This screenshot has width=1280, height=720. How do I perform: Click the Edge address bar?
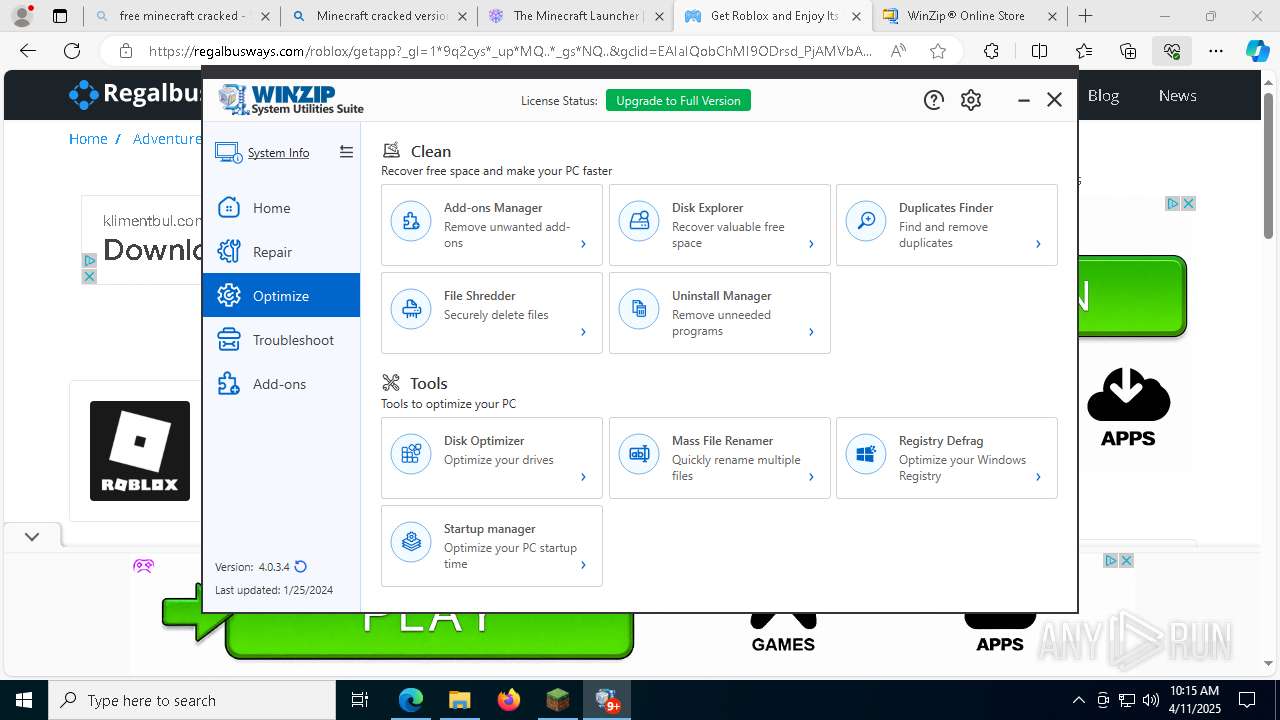pos(508,51)
